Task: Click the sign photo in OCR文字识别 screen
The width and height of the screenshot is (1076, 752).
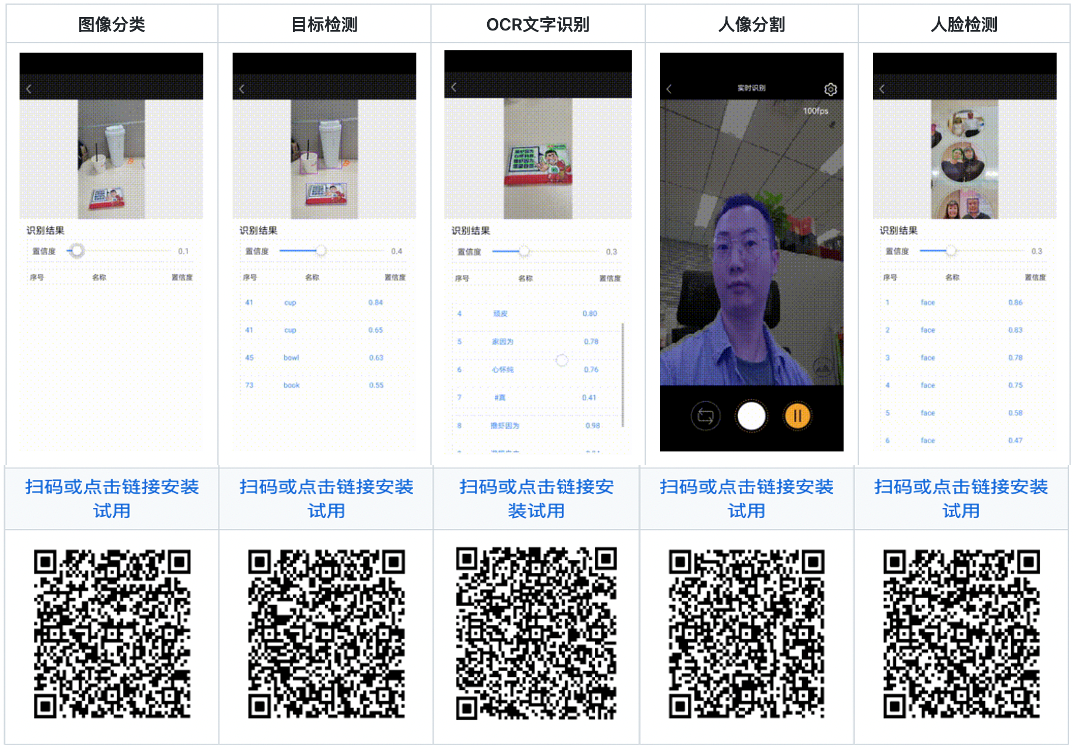Action: 538,158
